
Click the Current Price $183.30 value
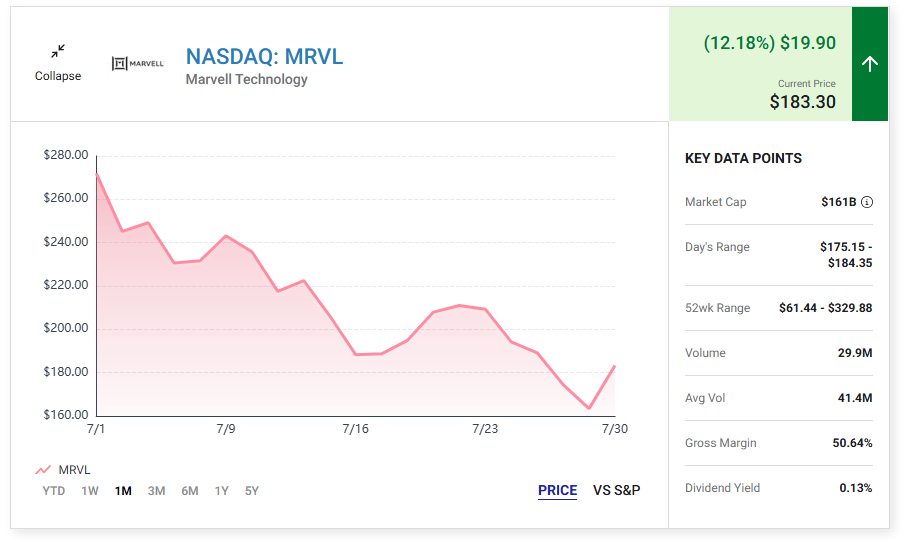[802, 102]
